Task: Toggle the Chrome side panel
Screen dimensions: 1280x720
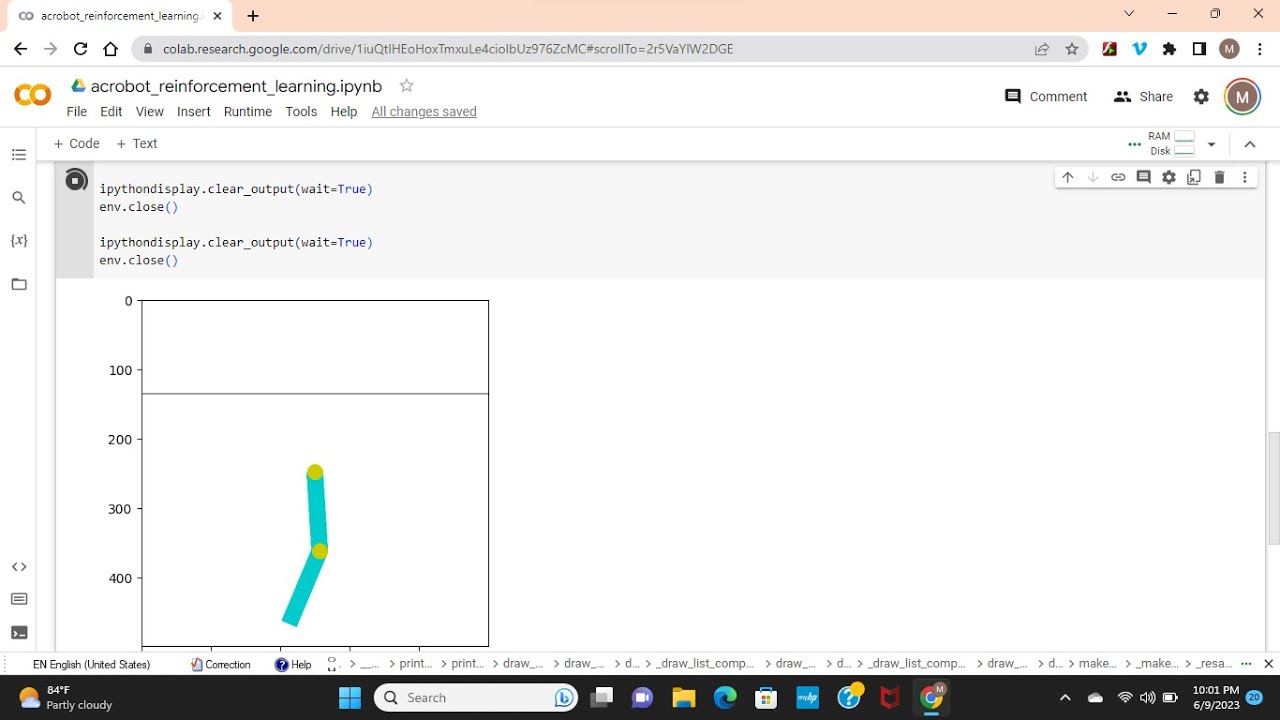Action: (1200, 49)
